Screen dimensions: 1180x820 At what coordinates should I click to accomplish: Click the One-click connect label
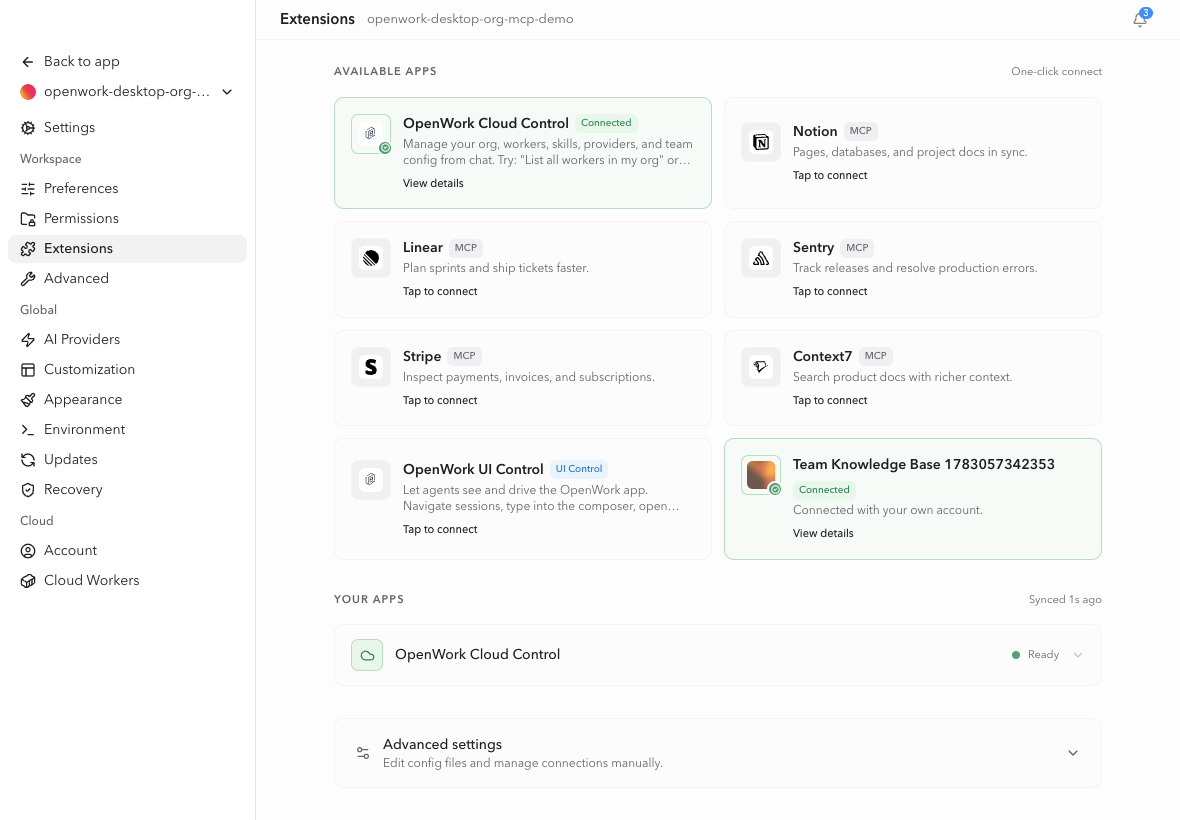click(1056, 71)
